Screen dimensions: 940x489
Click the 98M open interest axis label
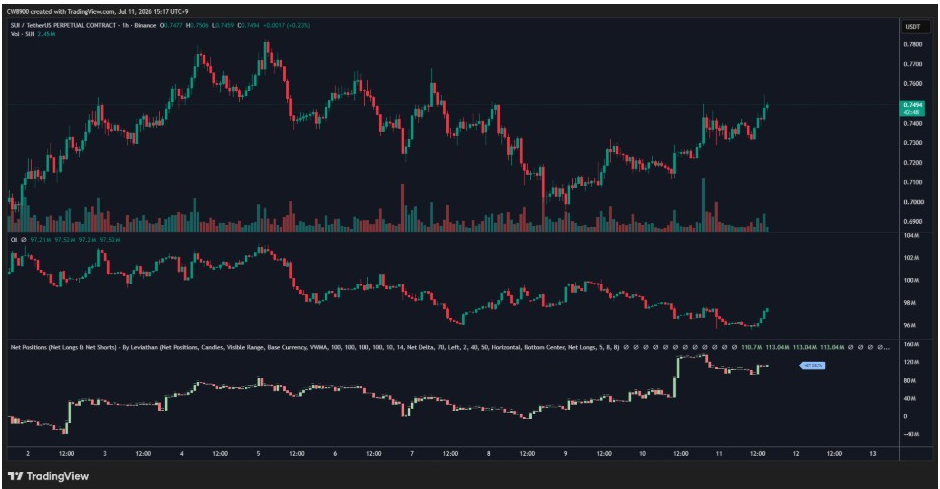coord(910,303)
